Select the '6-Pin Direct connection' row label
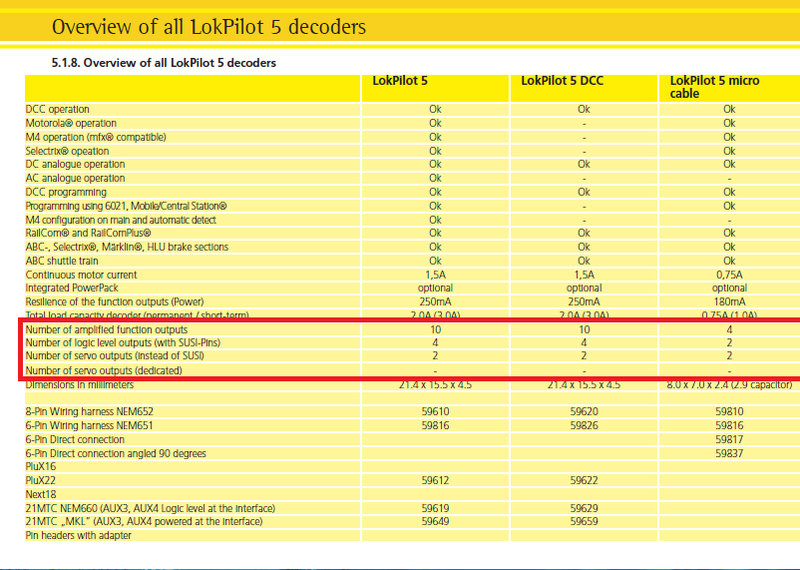The width and height of the screenshot is (800, 570). click(x=75, y=439)
